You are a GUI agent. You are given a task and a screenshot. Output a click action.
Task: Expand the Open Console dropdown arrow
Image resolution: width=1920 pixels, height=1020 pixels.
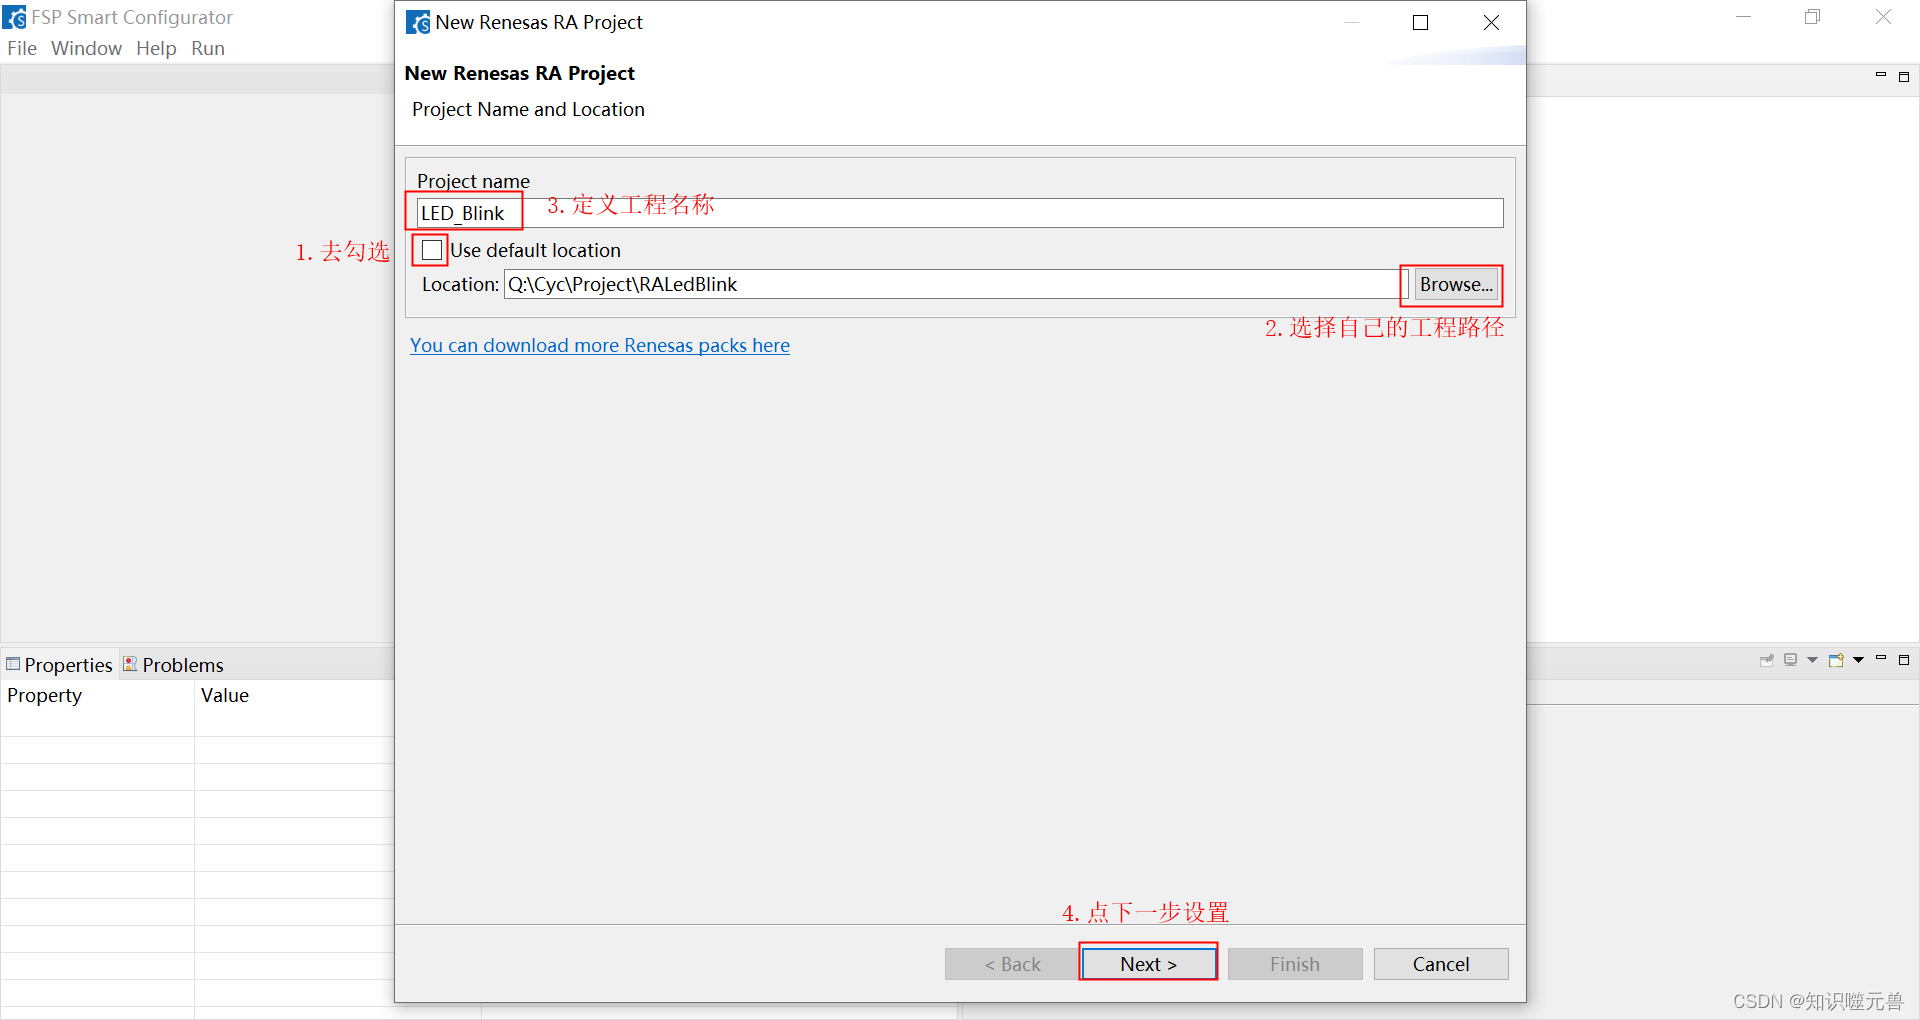pos(1858,660)
